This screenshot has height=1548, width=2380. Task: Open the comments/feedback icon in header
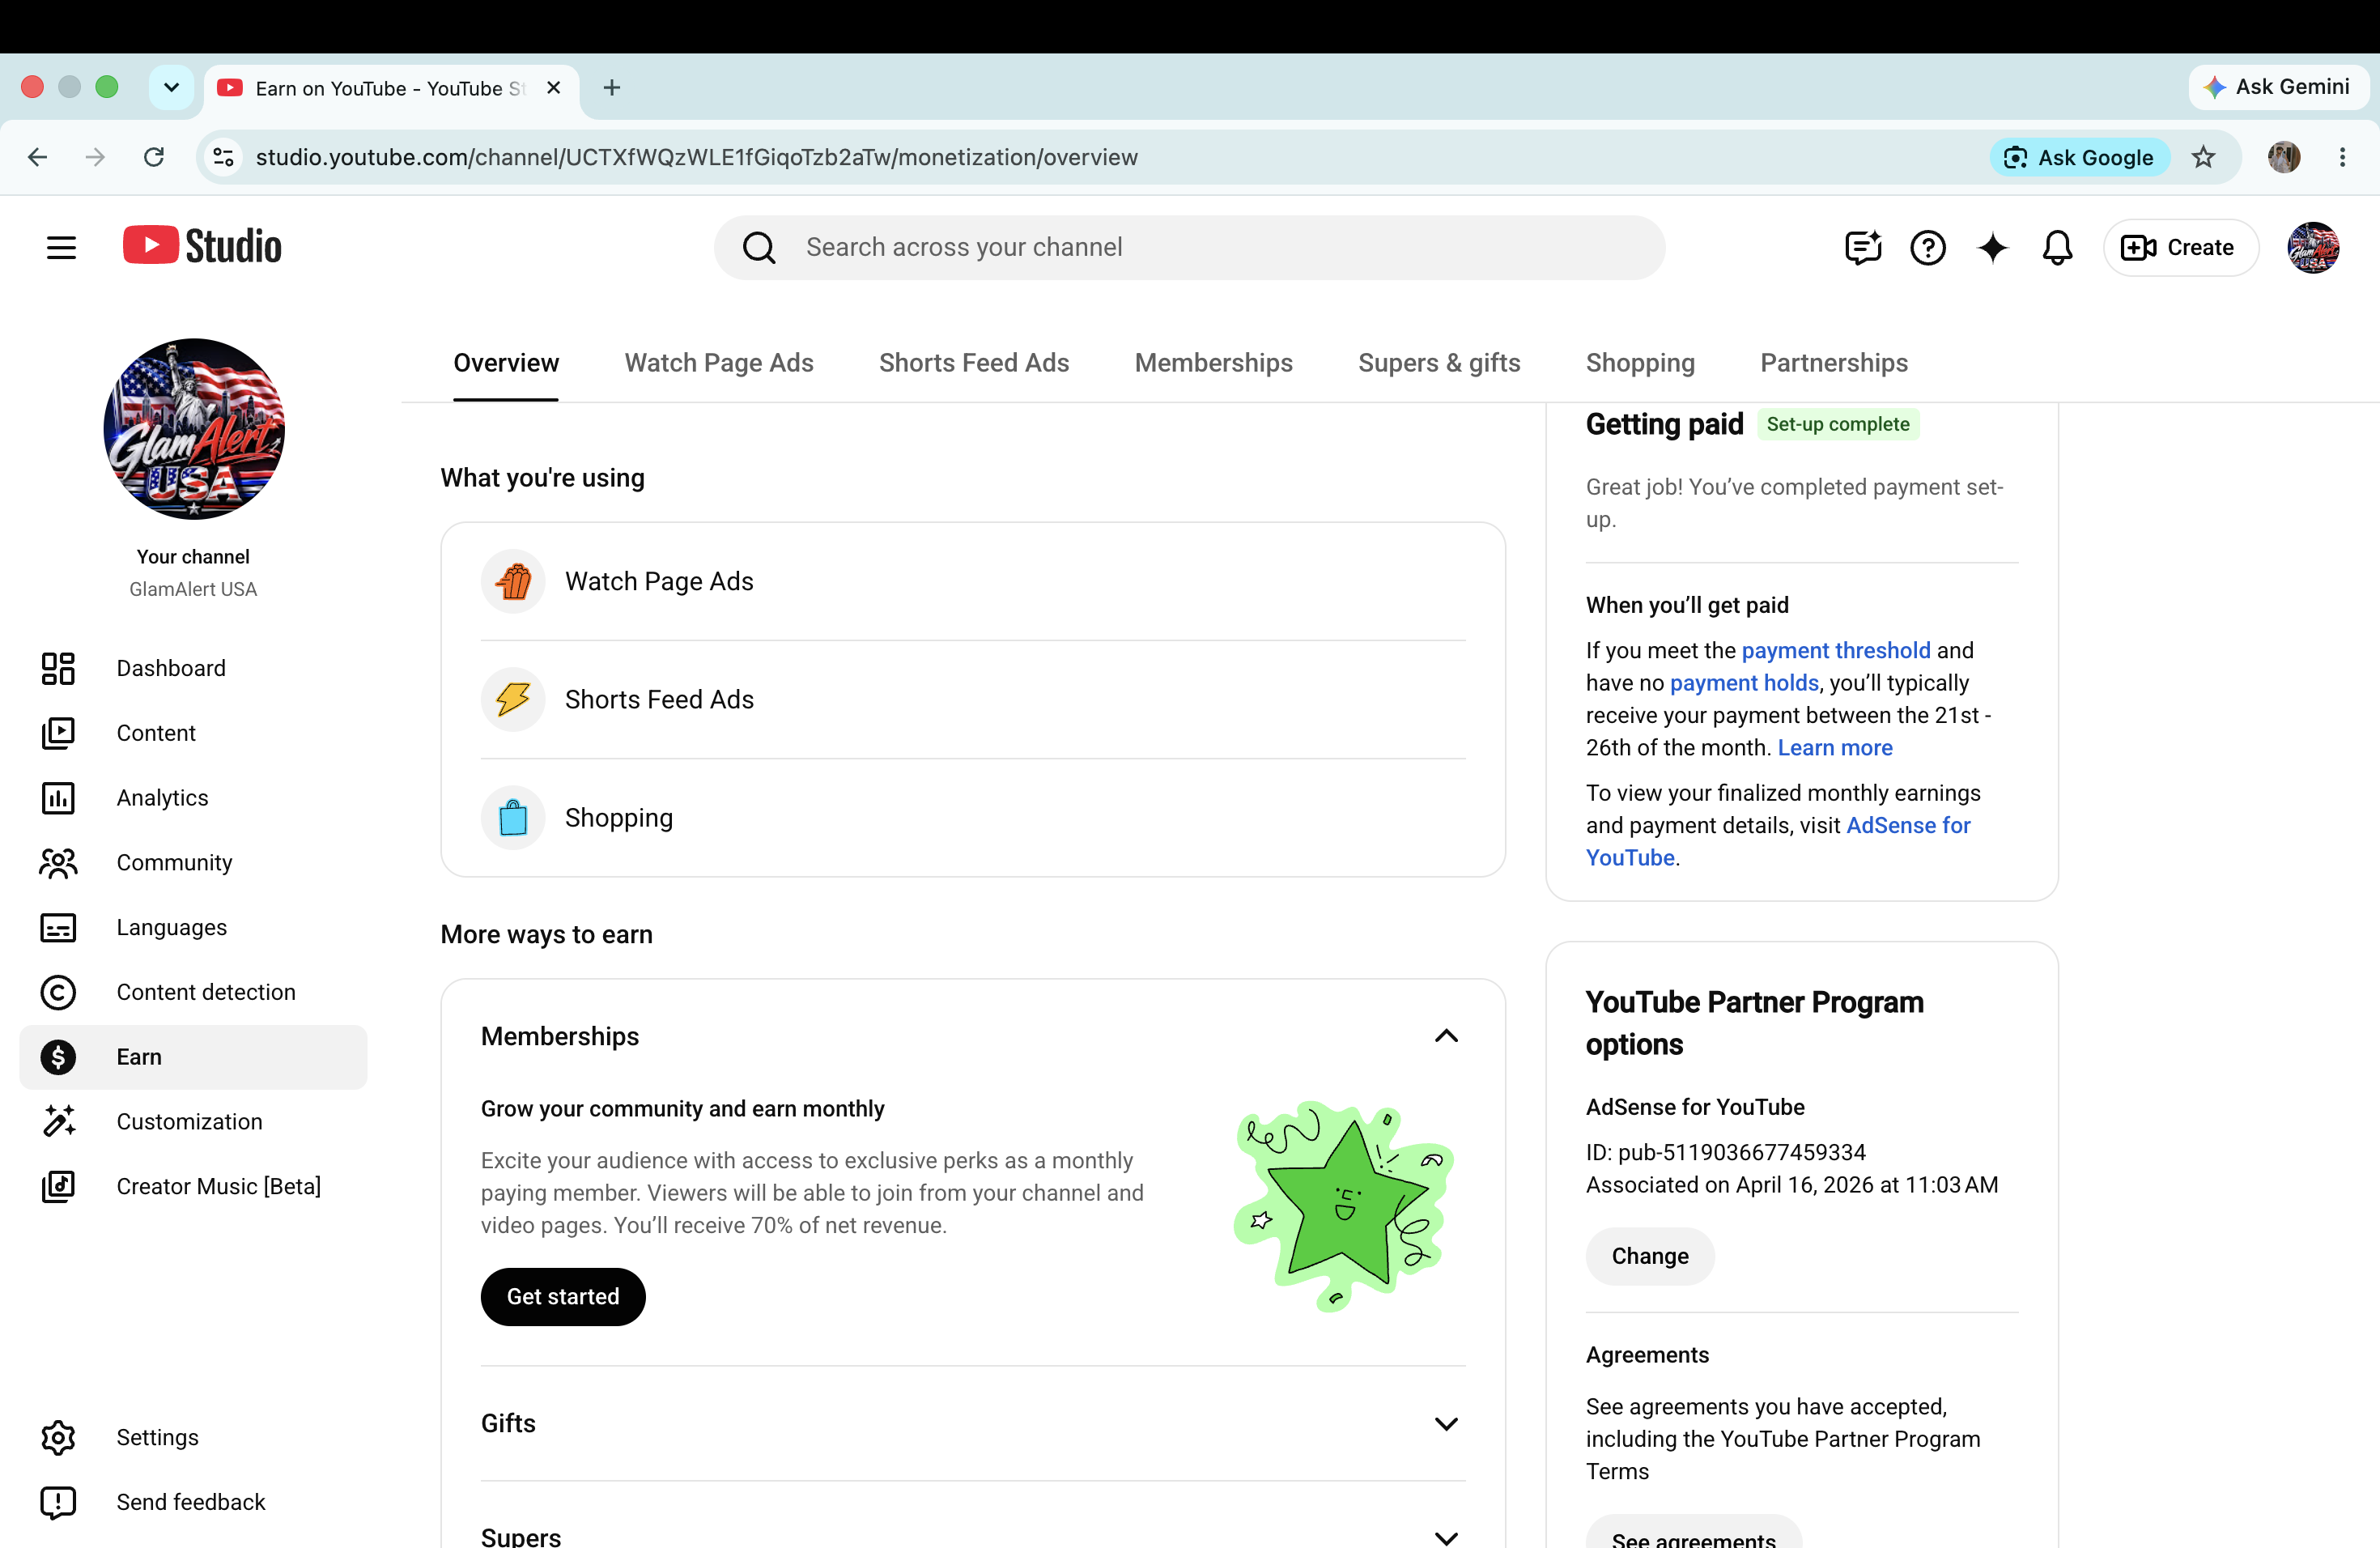1863,247
